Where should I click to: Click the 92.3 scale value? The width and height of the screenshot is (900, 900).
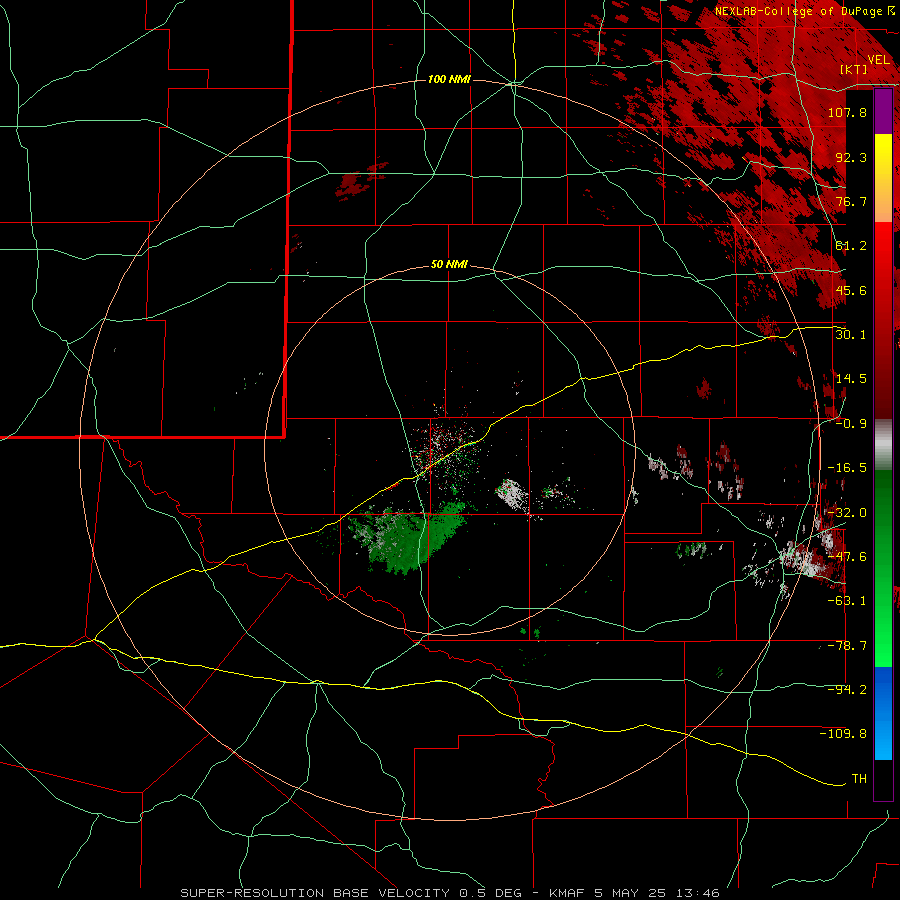851,157
